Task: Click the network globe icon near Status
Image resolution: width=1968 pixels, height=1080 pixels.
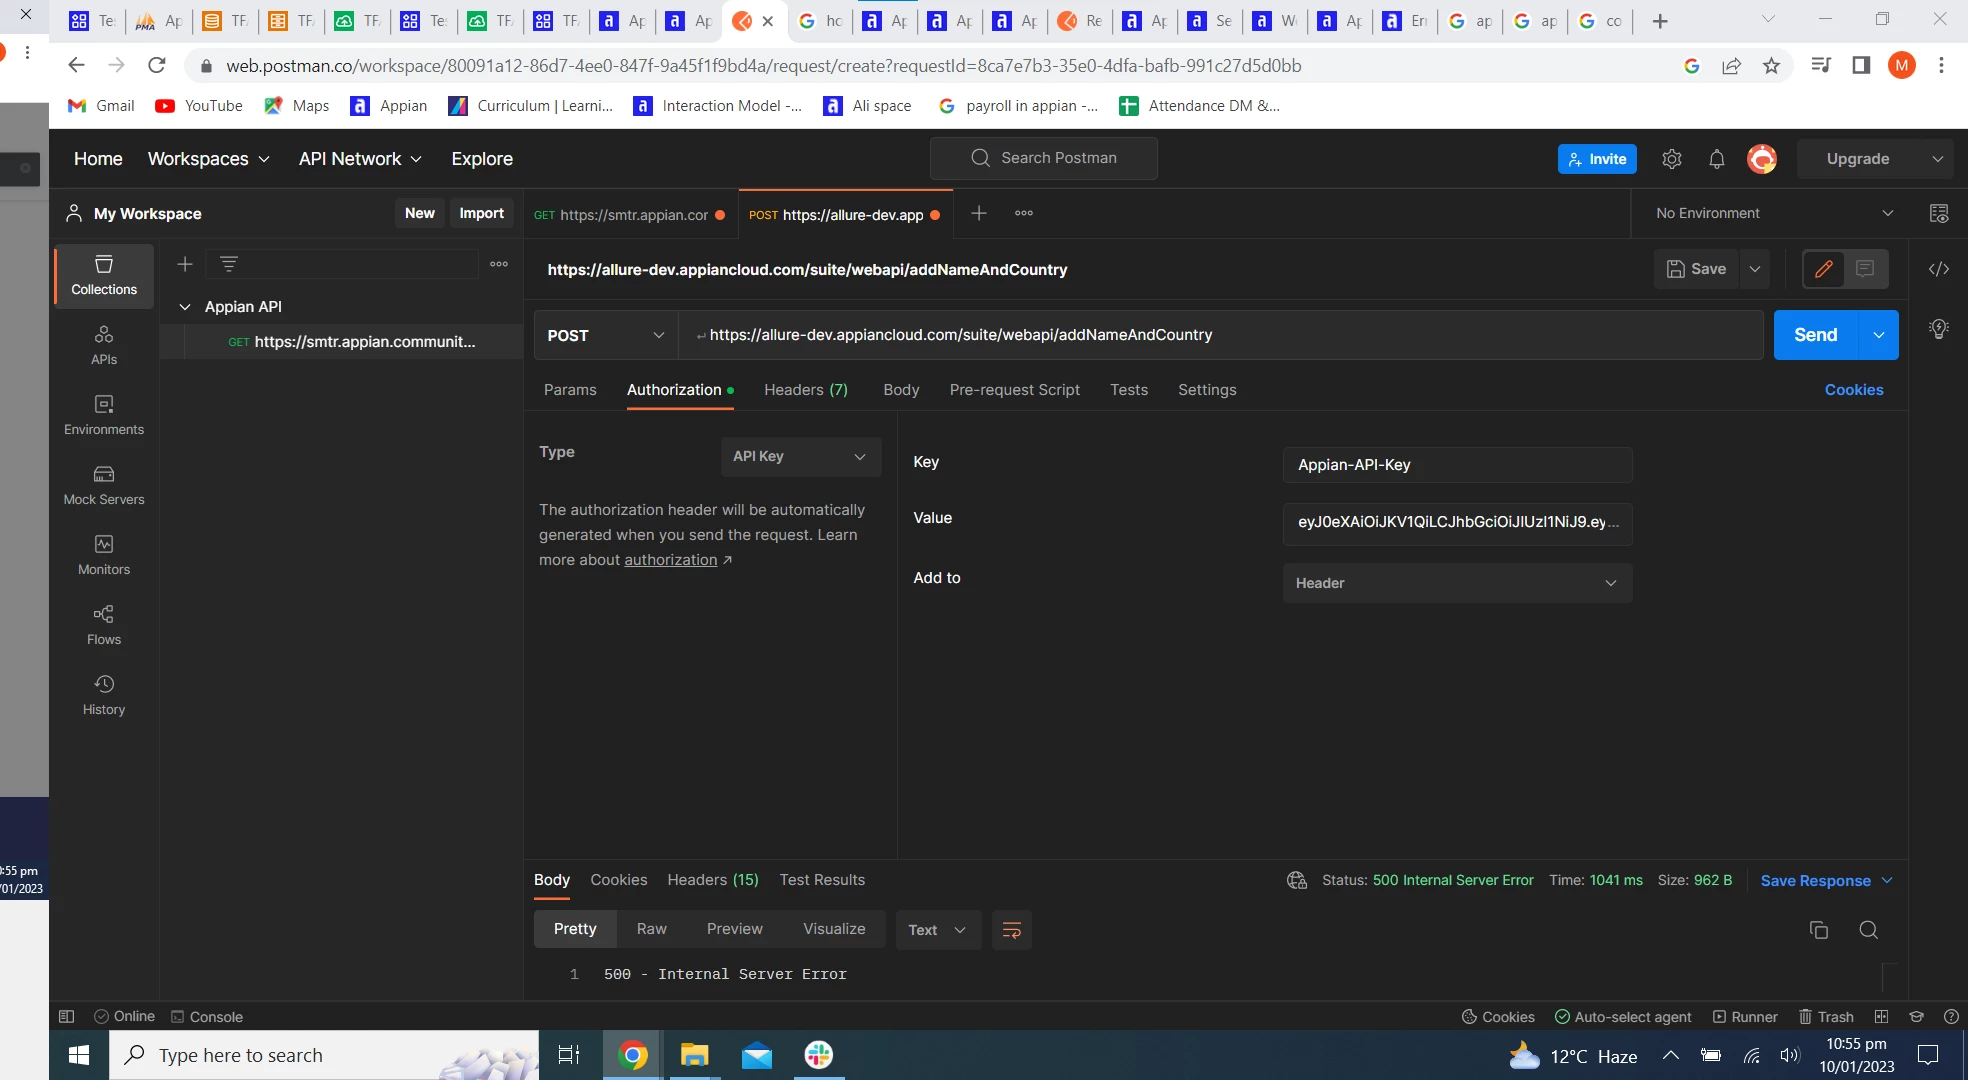Action: 1297,880
